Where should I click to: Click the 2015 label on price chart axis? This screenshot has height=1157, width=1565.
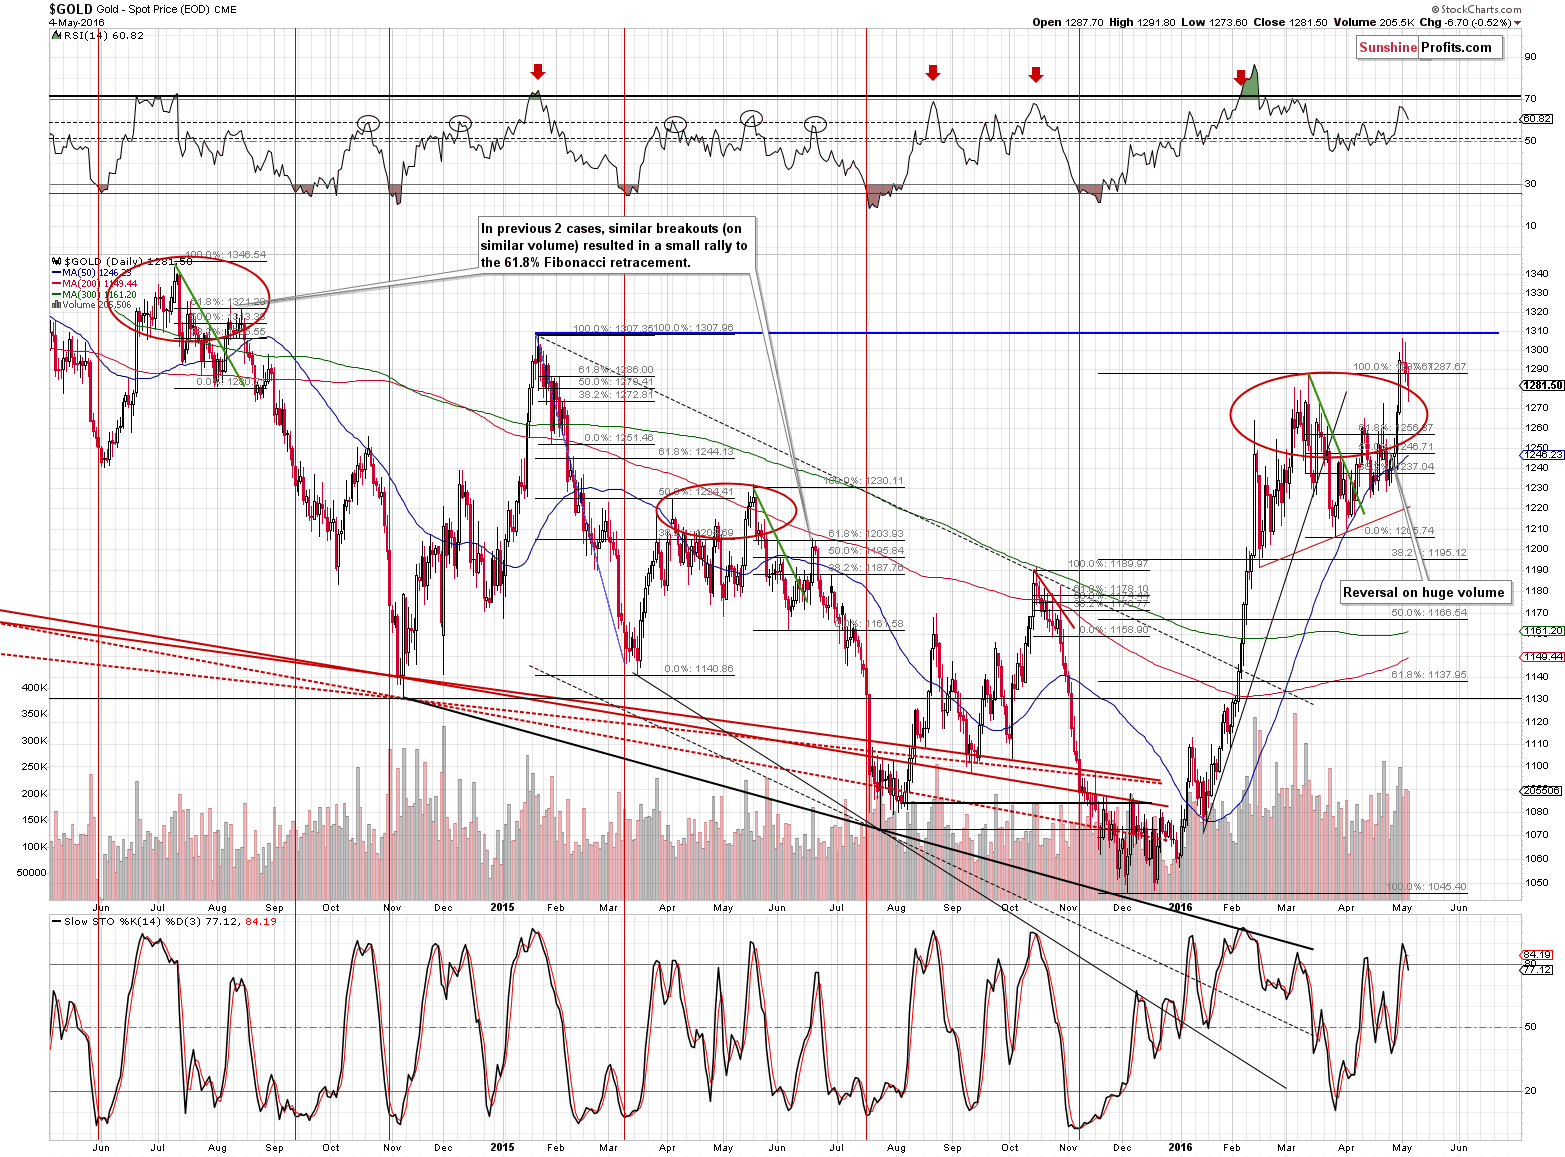502,908
